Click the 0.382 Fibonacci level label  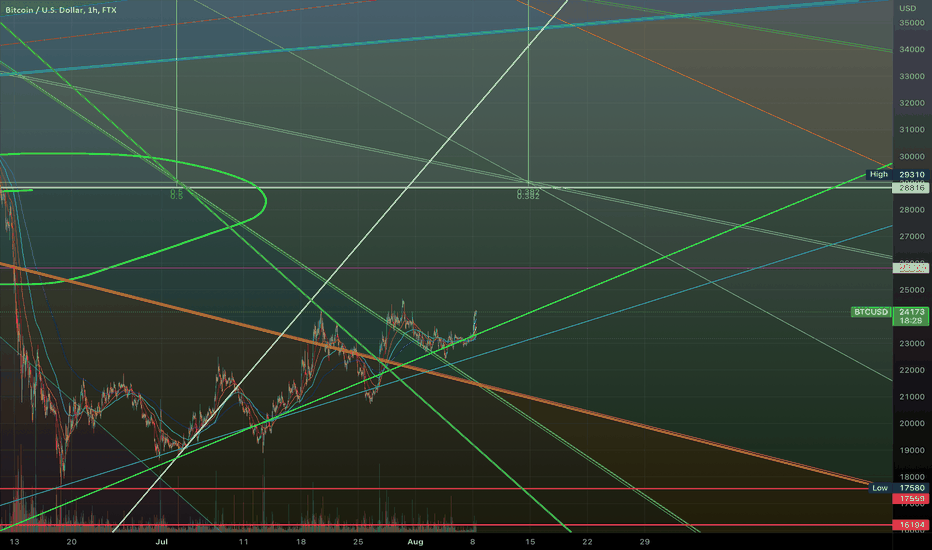[x=528, y=194]
